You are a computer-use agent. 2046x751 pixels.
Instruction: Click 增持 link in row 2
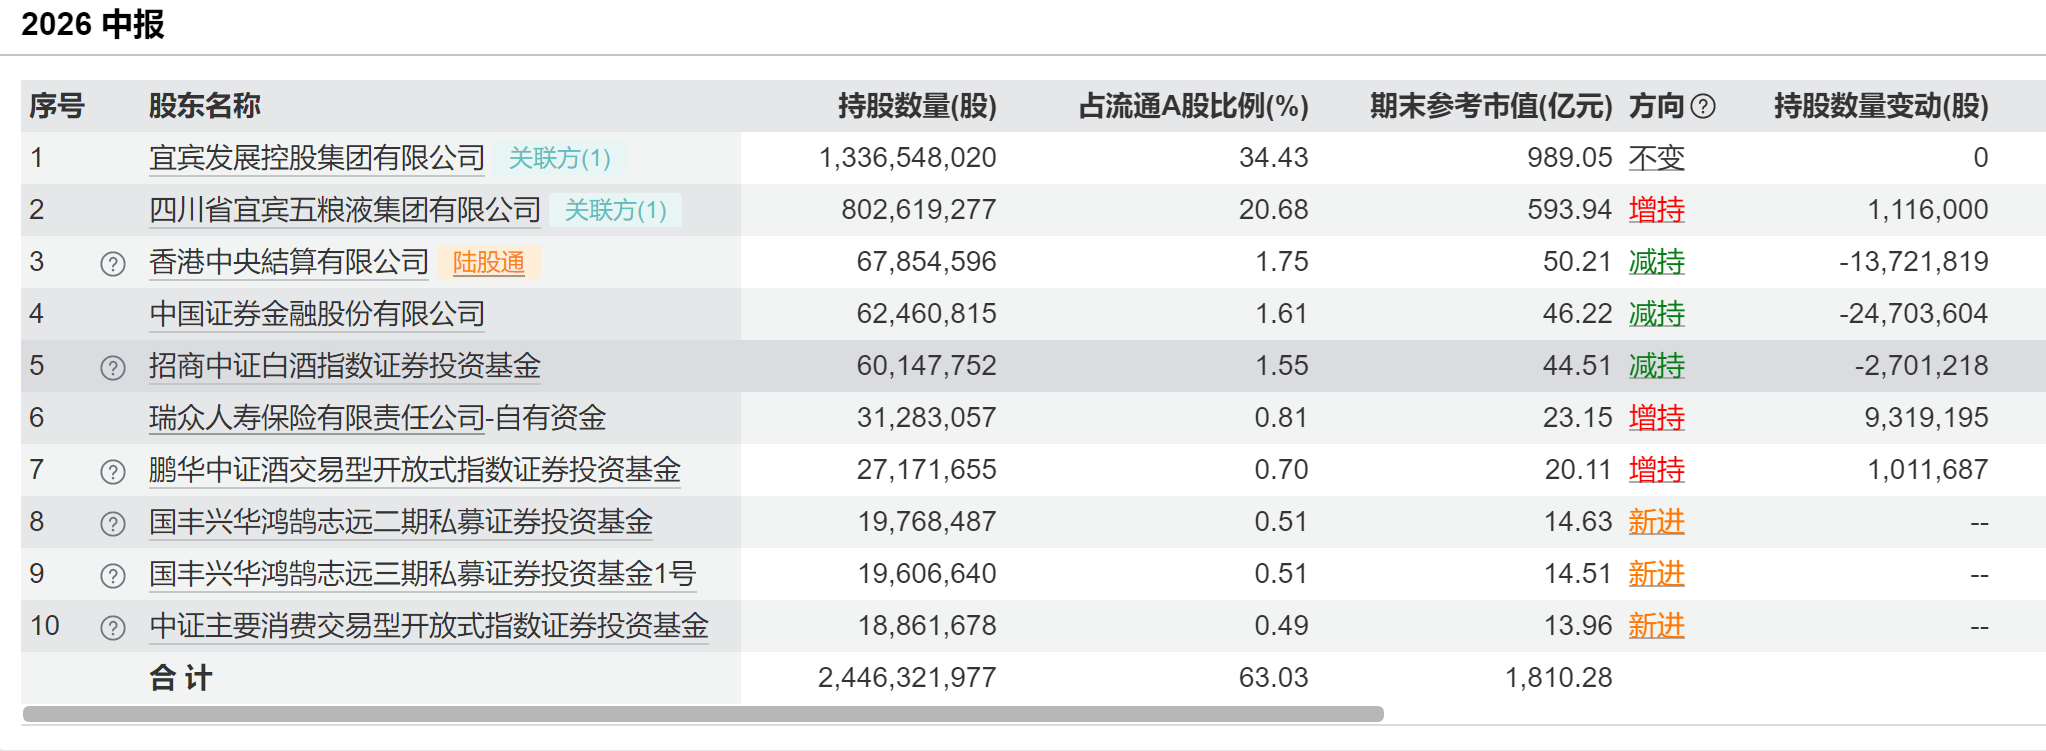tap(1657, 210)
